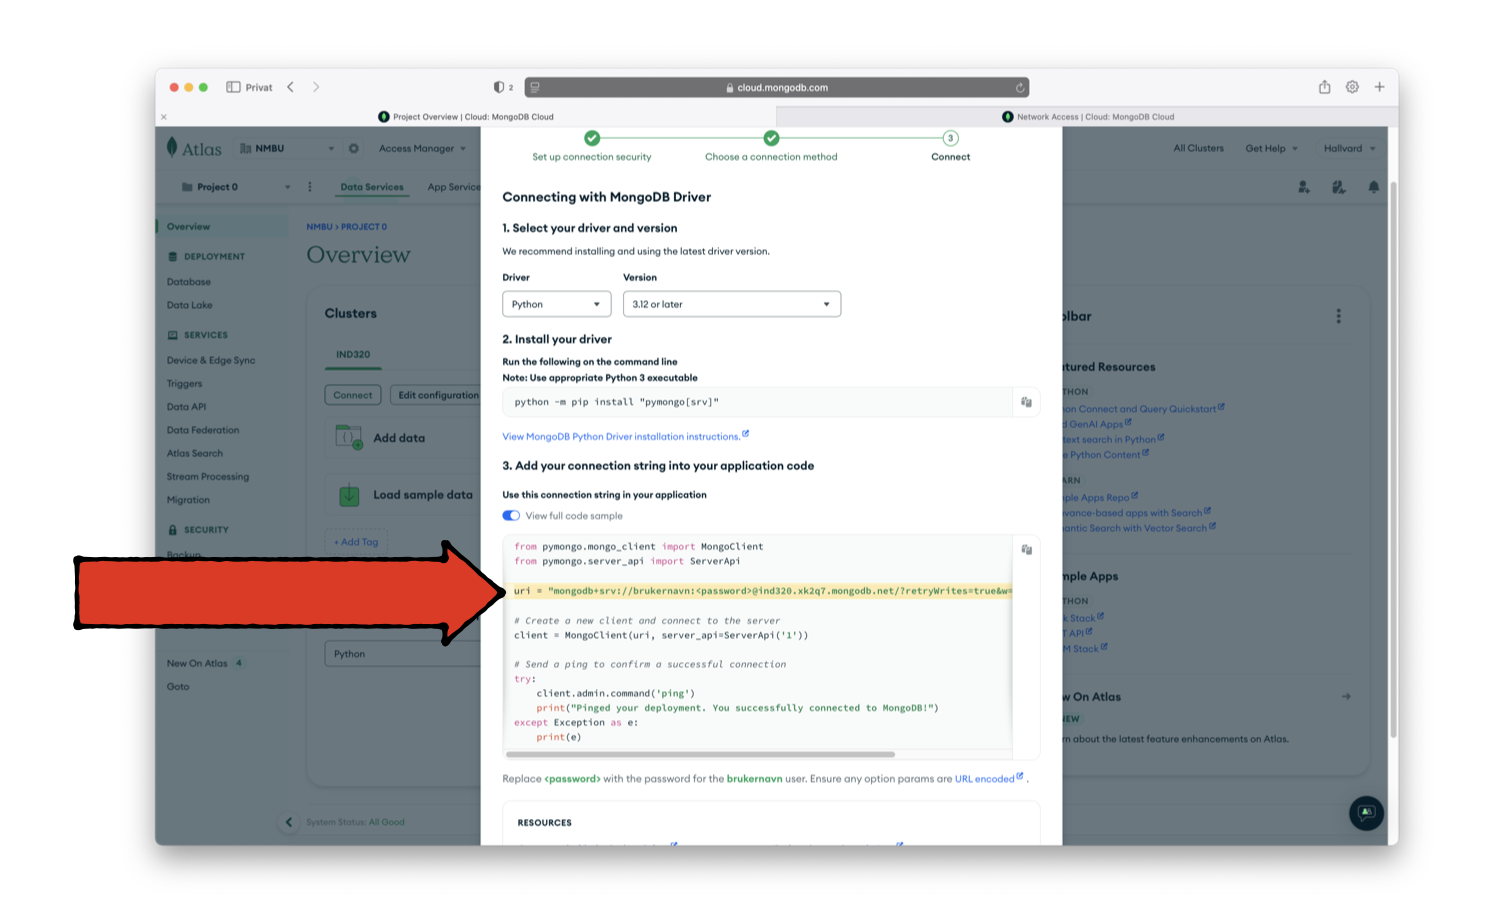
Task: Go back to Set up connection security step
Action: point(592,146)
